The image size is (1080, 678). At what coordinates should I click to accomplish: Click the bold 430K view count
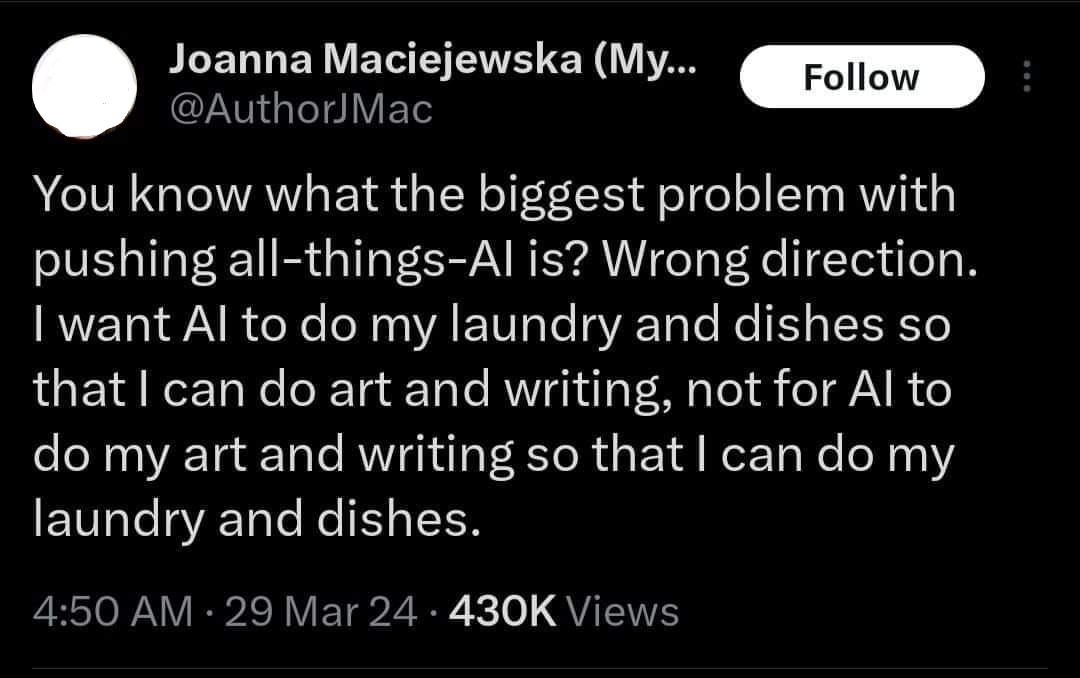(x=503, y=611)
